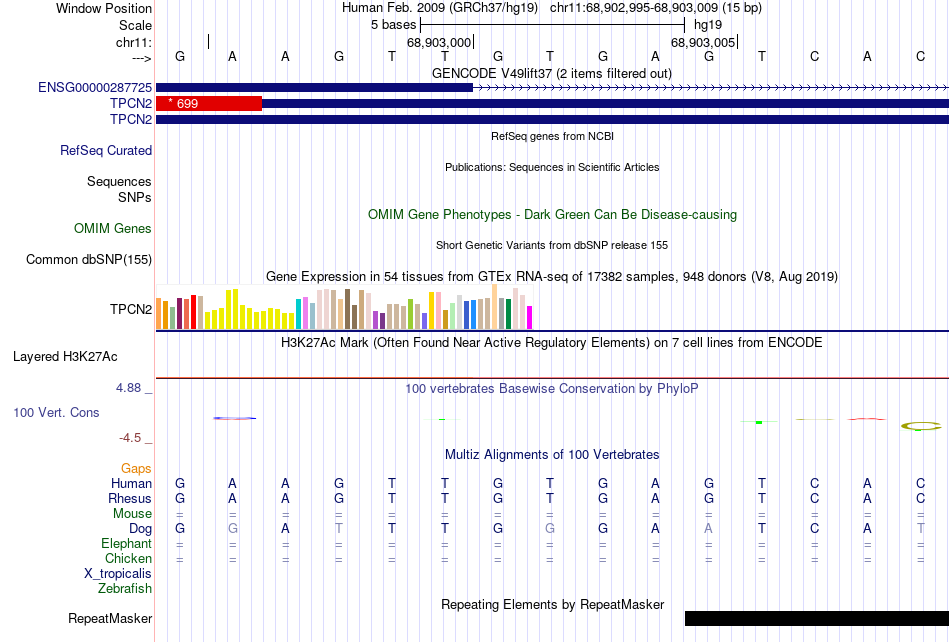Screen dimensions: 950x642
Task: Open the GENCODE V49lift37 track title
Action: click(552, 73)
